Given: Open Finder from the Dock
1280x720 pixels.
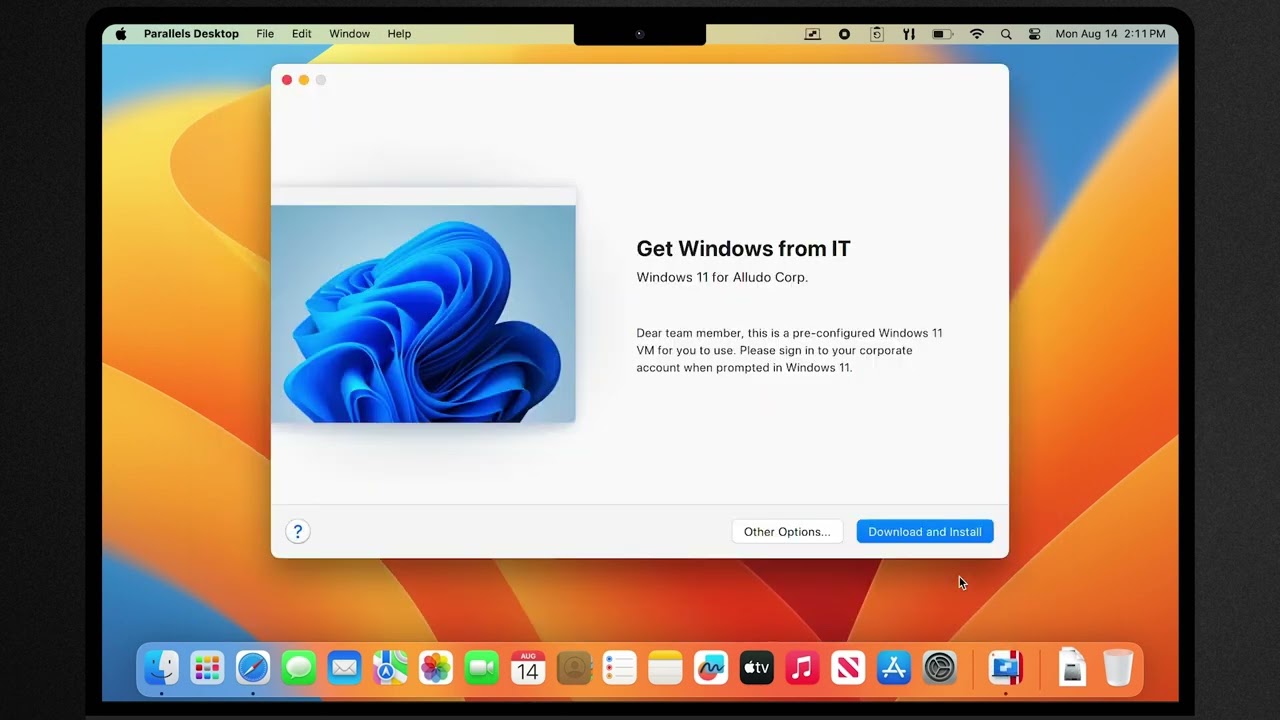Looking at the screenshot, I should (x=161, y=667).
